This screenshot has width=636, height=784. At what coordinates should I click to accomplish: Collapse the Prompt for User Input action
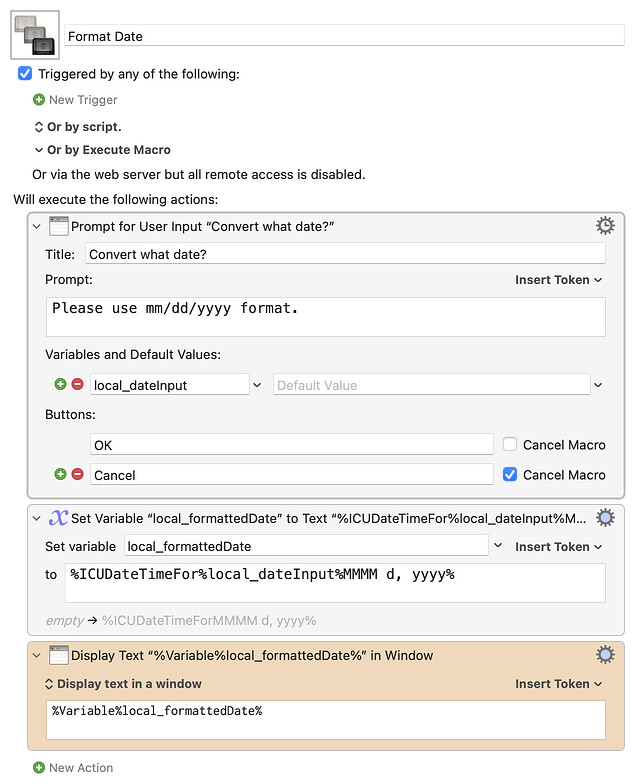[x=37, y=227]
